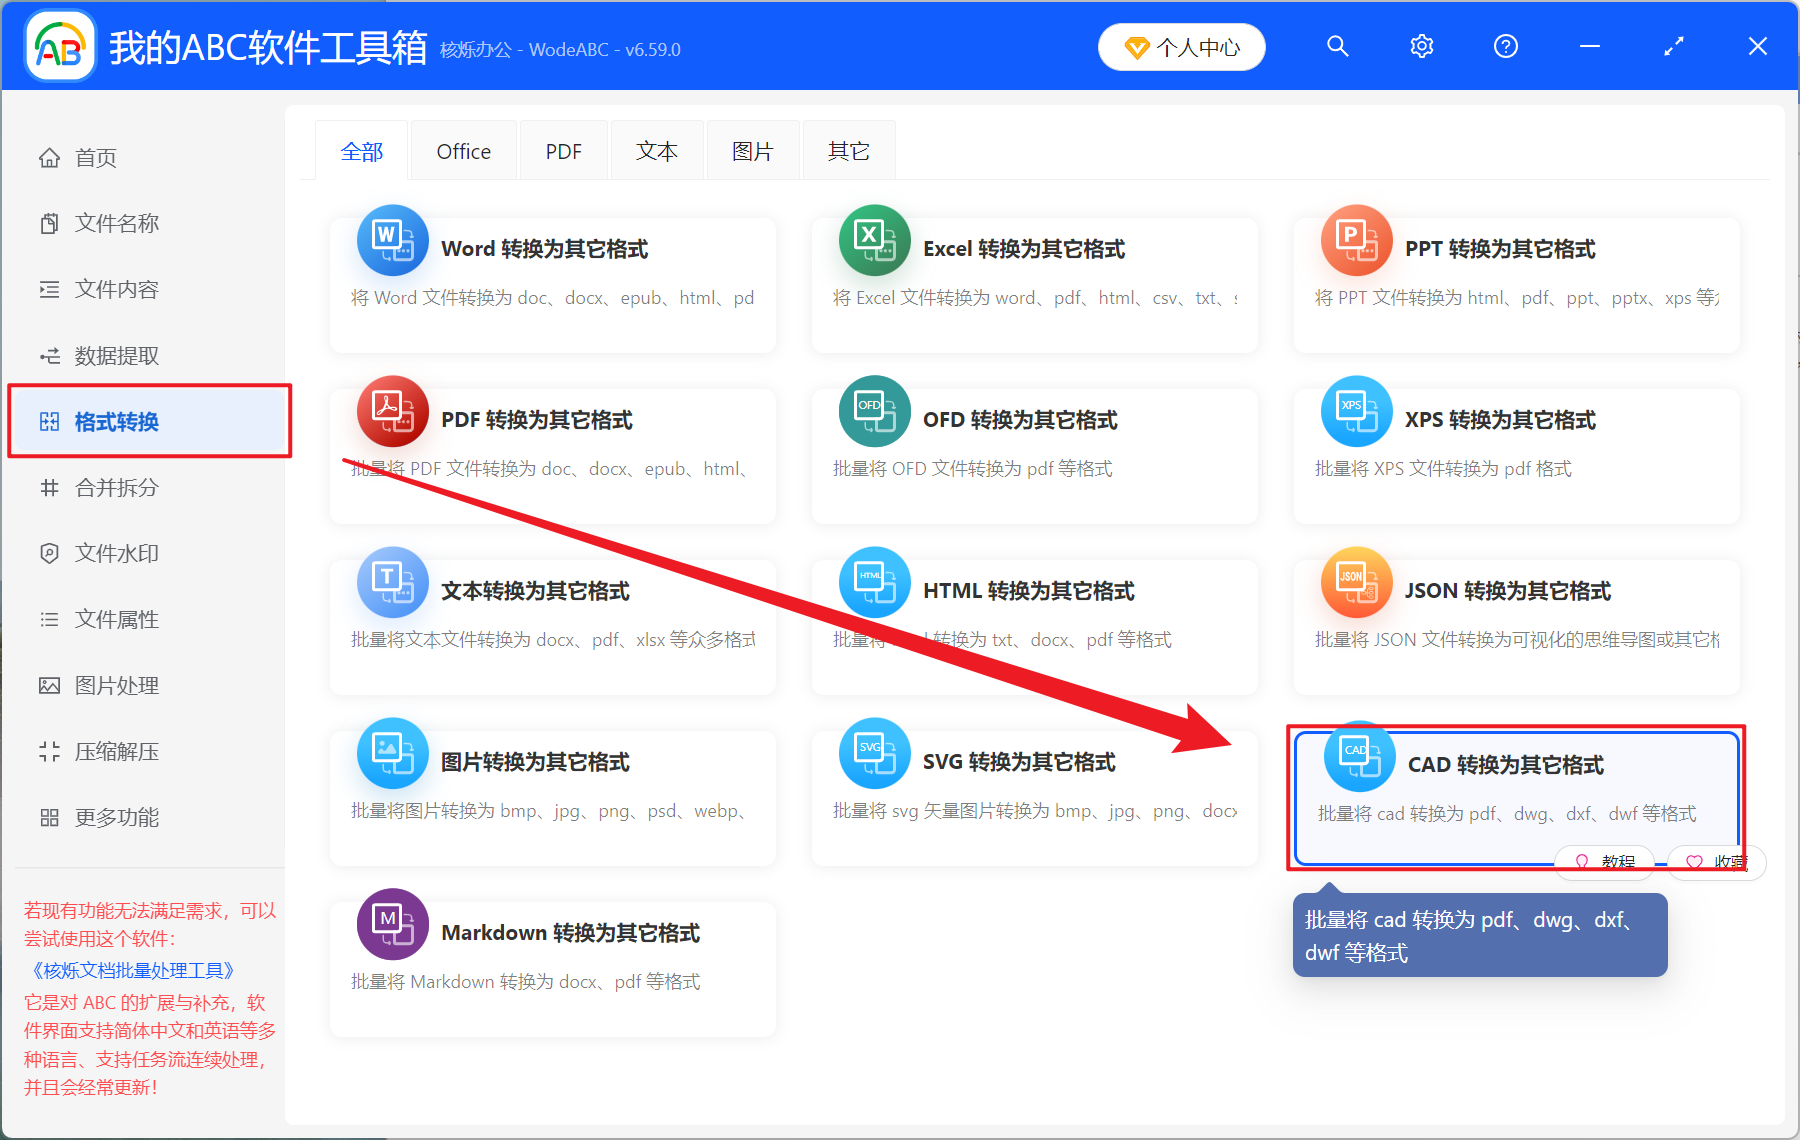Open 合并拆分 in the sidebar
This screenshot has width=1800, height=1140.
pyautogui.click(x=116, y=488)
